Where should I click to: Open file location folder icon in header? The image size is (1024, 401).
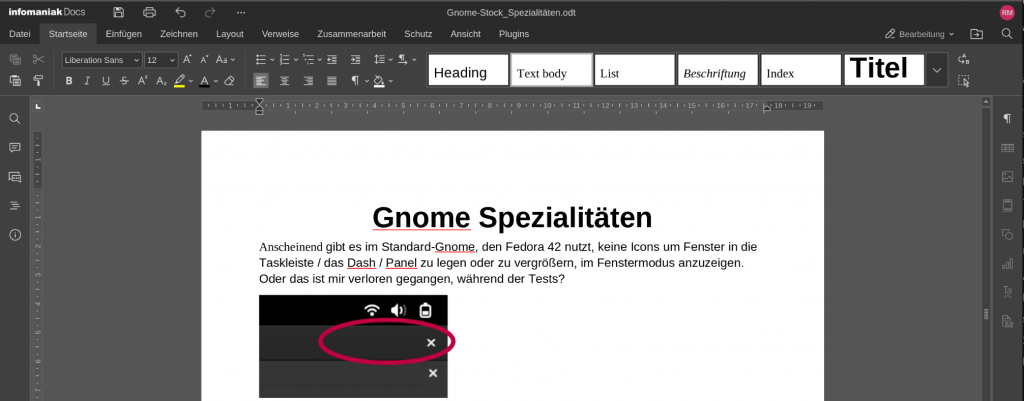[x=976, y=34]
